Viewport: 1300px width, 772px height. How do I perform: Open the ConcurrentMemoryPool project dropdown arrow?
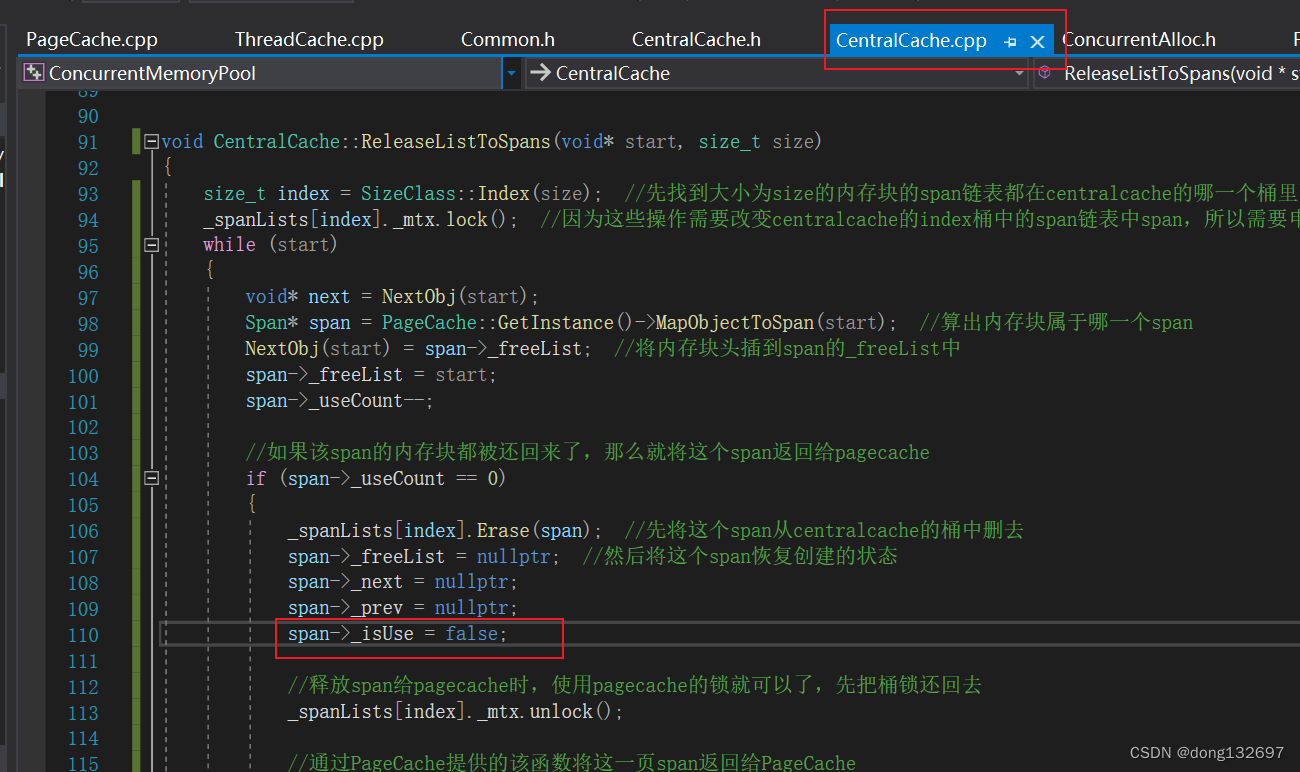coord(512,73)
